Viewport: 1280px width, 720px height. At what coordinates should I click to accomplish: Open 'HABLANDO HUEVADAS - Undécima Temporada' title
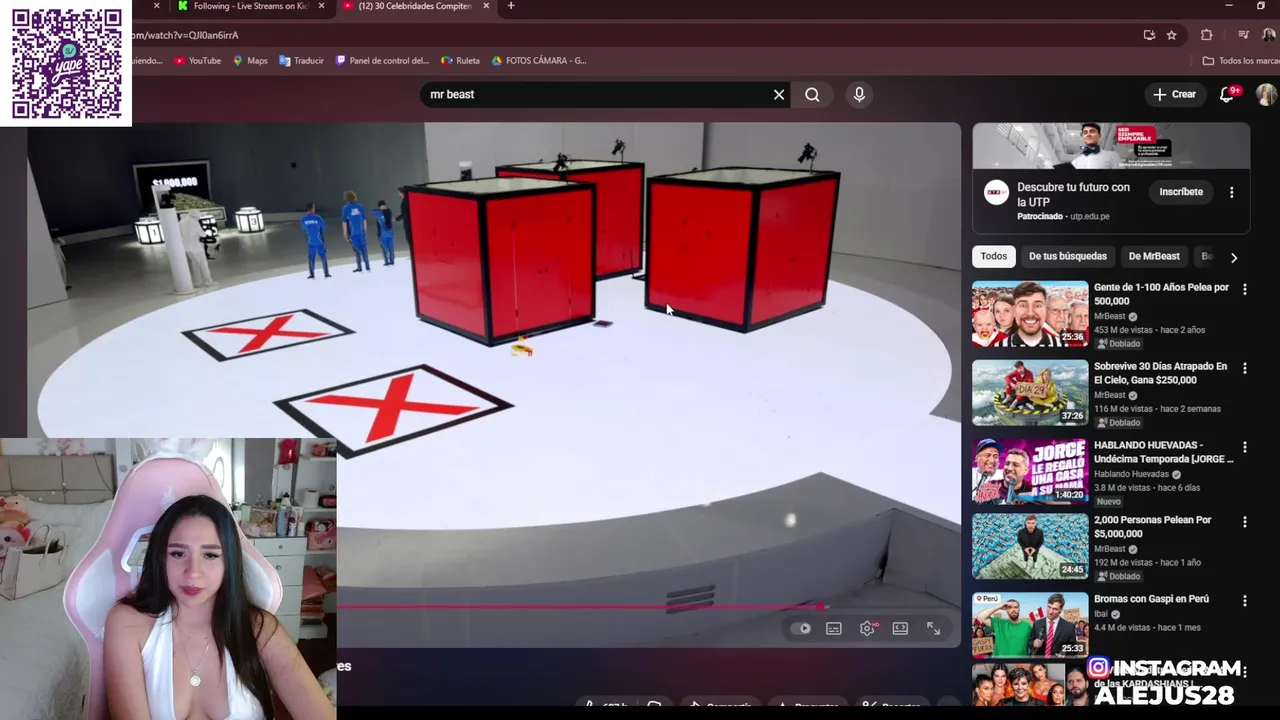(1164, 452)
